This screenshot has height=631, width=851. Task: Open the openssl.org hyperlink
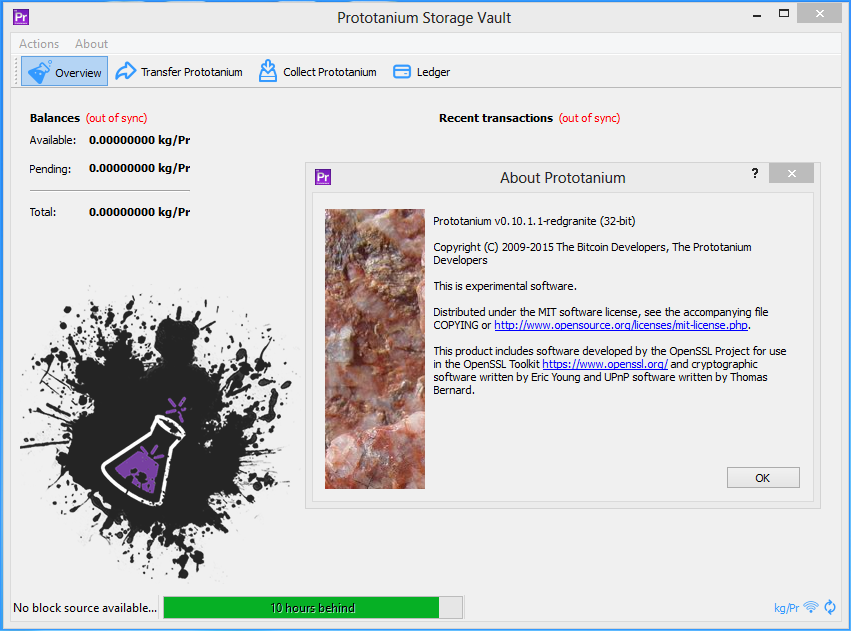(x=605, y=364)
